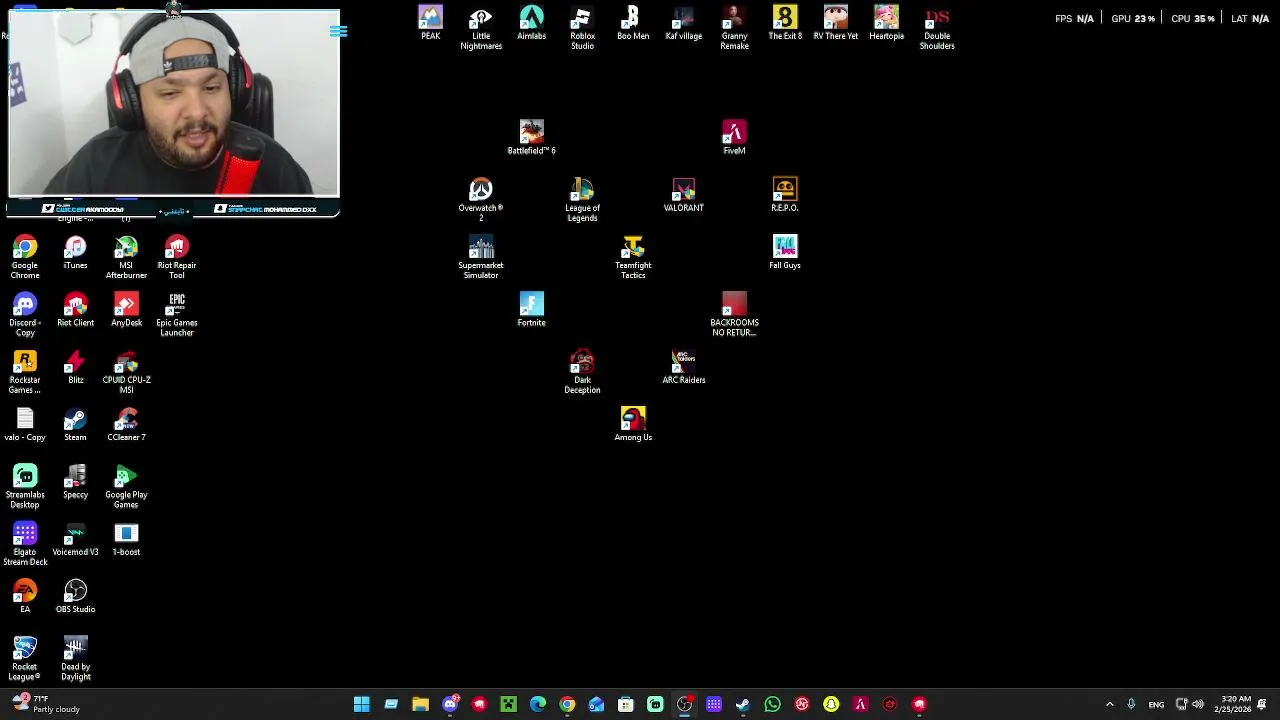Viewport: 1280px width, 720px height.
Task: Open the taskbar clock showing 3:20 AM
Action: tap(1232, 704)
